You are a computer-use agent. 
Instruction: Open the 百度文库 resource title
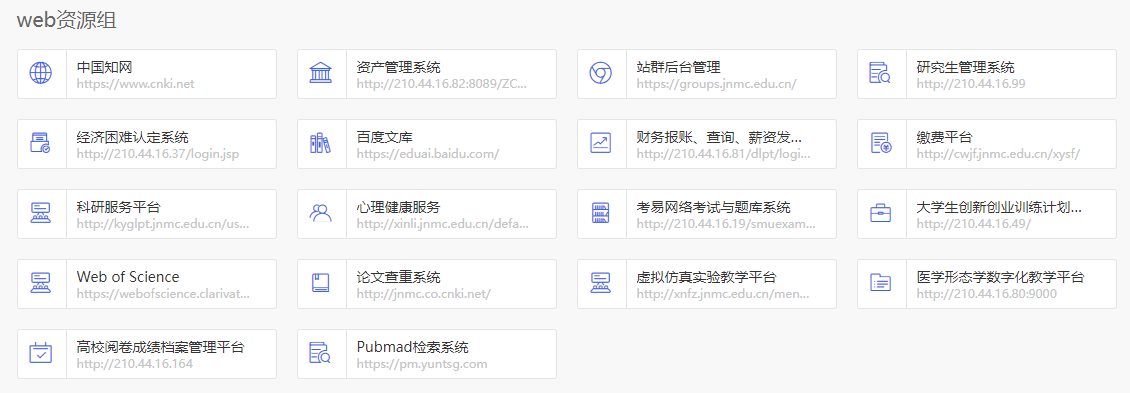[384, 137]
